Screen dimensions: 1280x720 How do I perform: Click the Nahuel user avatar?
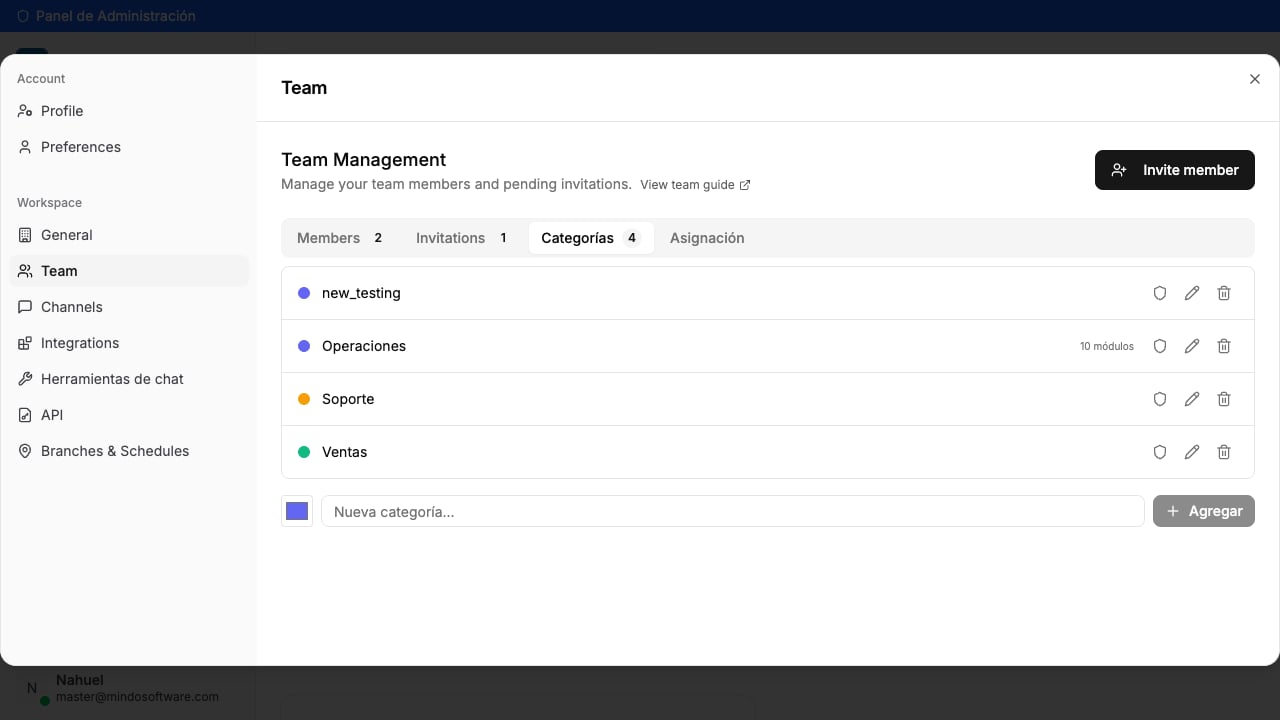(x=32, y=688)
